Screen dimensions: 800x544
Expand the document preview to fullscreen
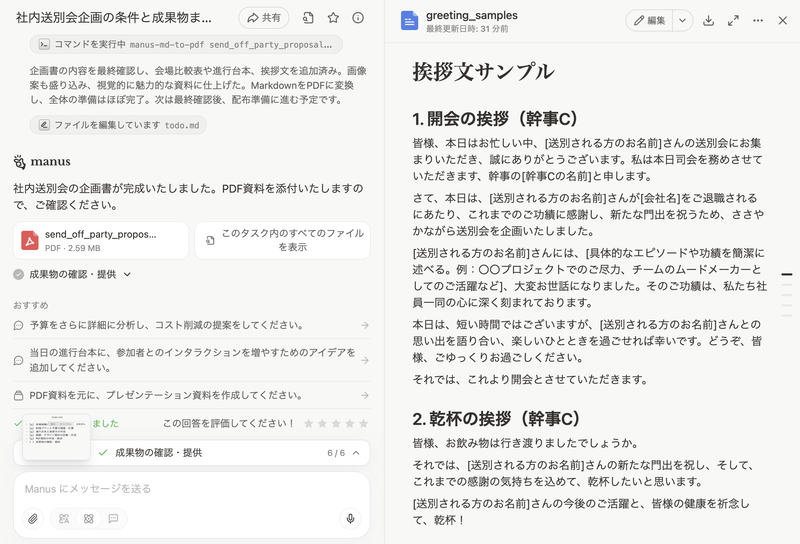733,20
